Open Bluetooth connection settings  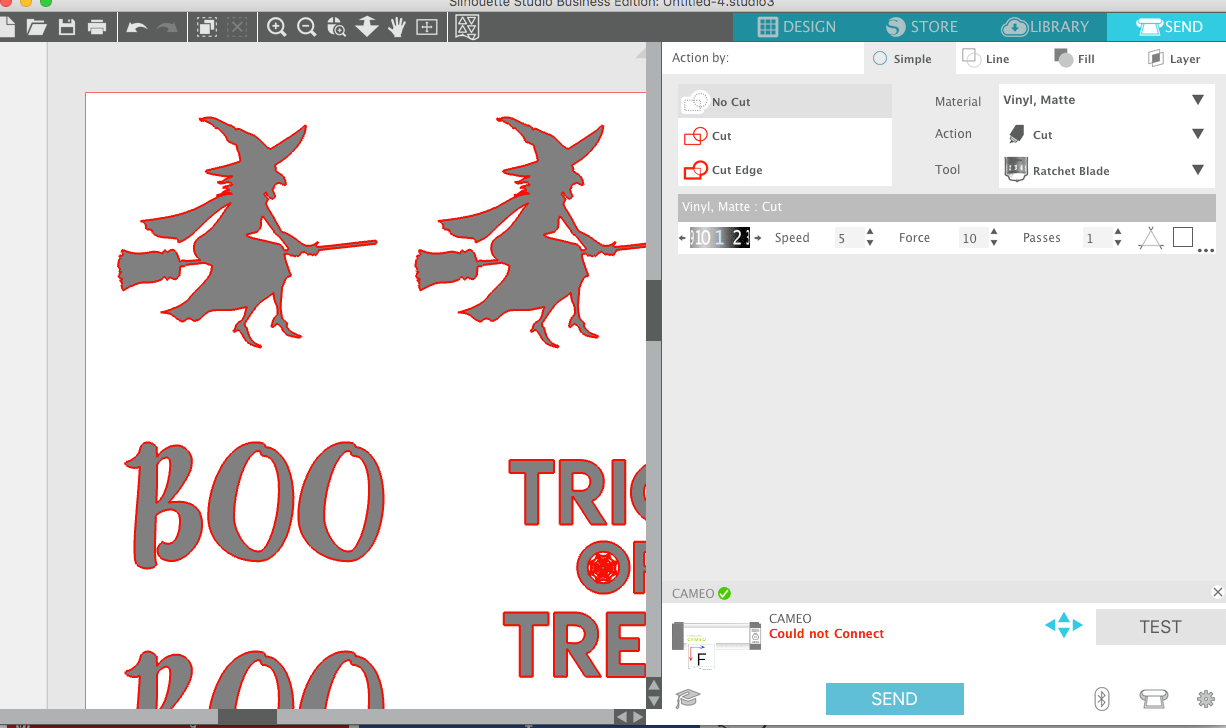pyautogui.click(x=1102, y=698)
